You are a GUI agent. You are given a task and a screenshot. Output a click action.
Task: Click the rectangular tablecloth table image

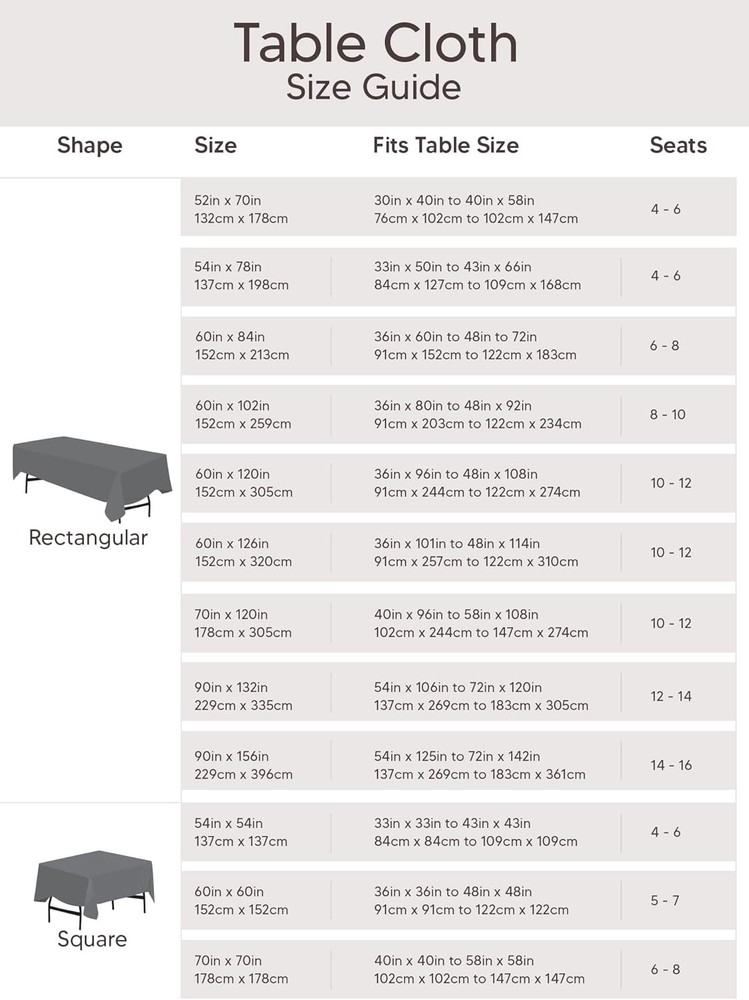click(91, 476)
